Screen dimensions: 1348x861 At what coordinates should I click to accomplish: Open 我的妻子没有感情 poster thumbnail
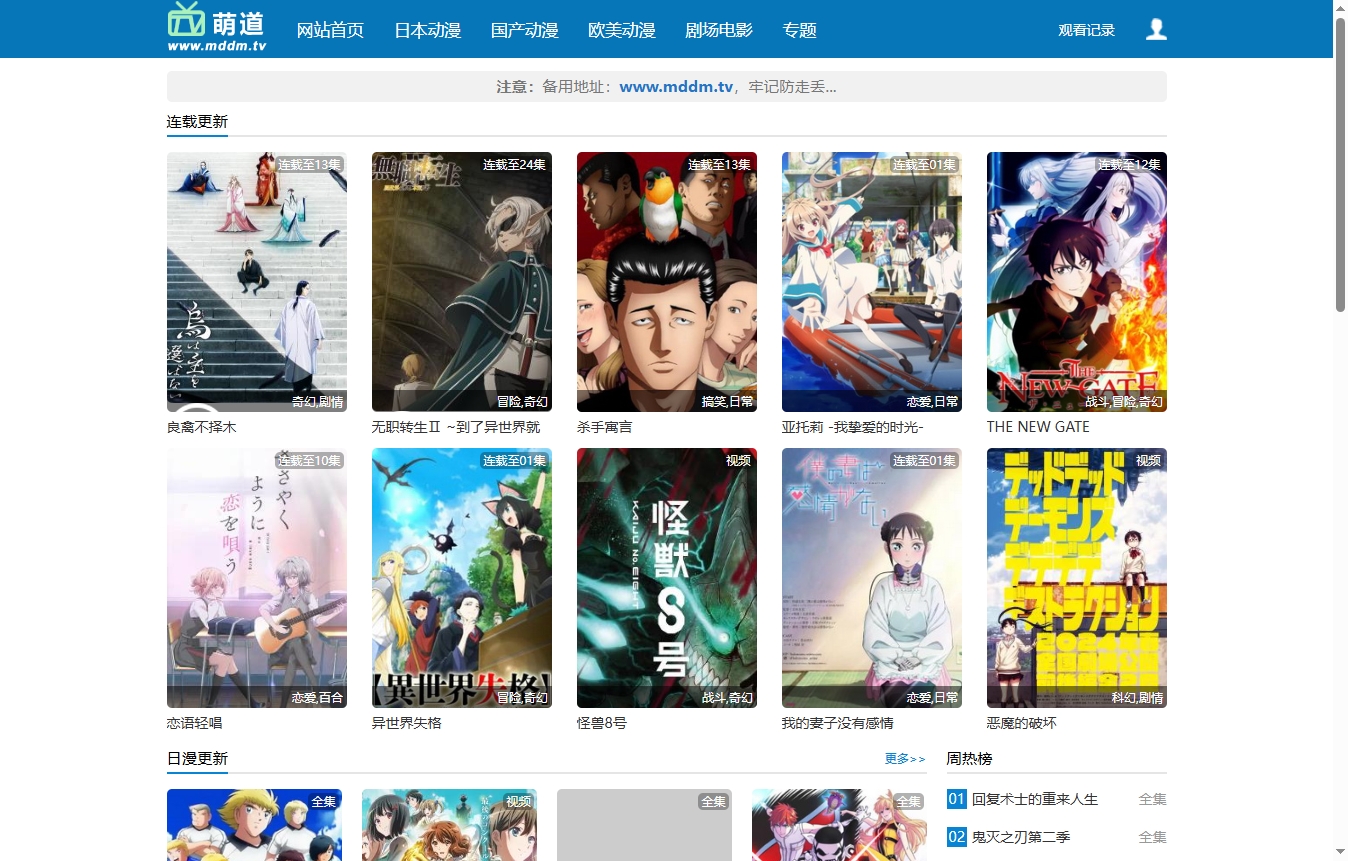[872, 578]
